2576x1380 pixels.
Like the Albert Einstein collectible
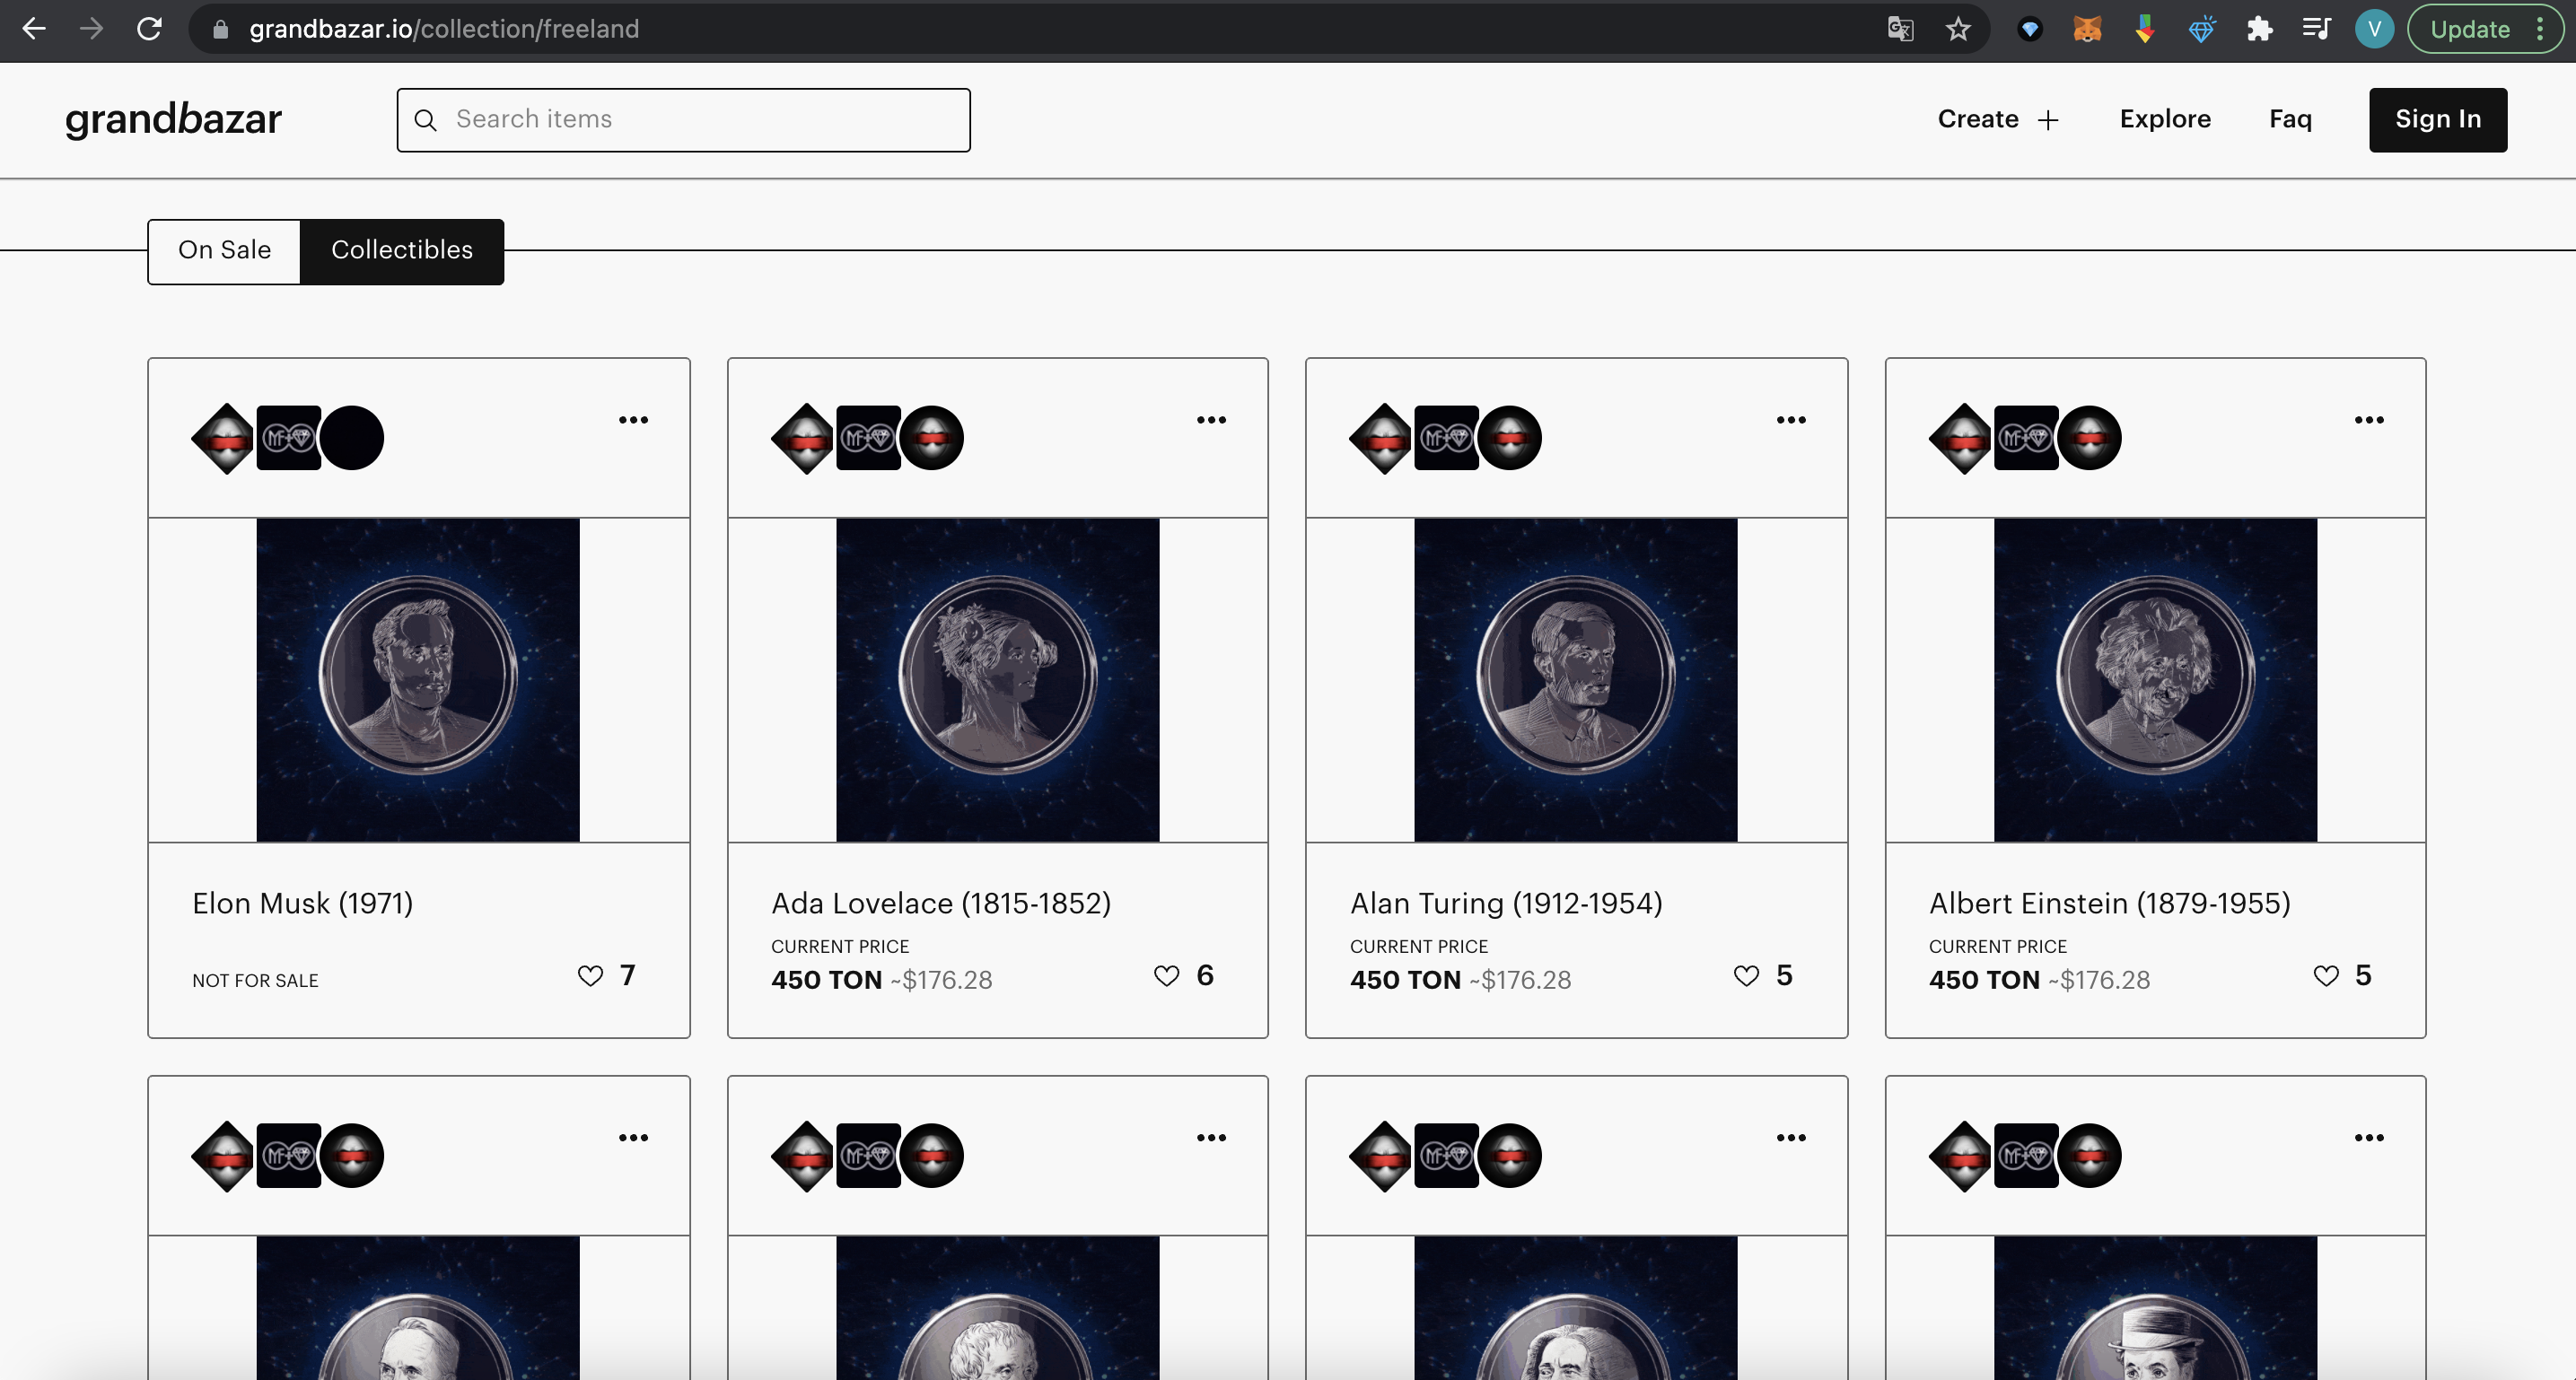pos(2326,975)
